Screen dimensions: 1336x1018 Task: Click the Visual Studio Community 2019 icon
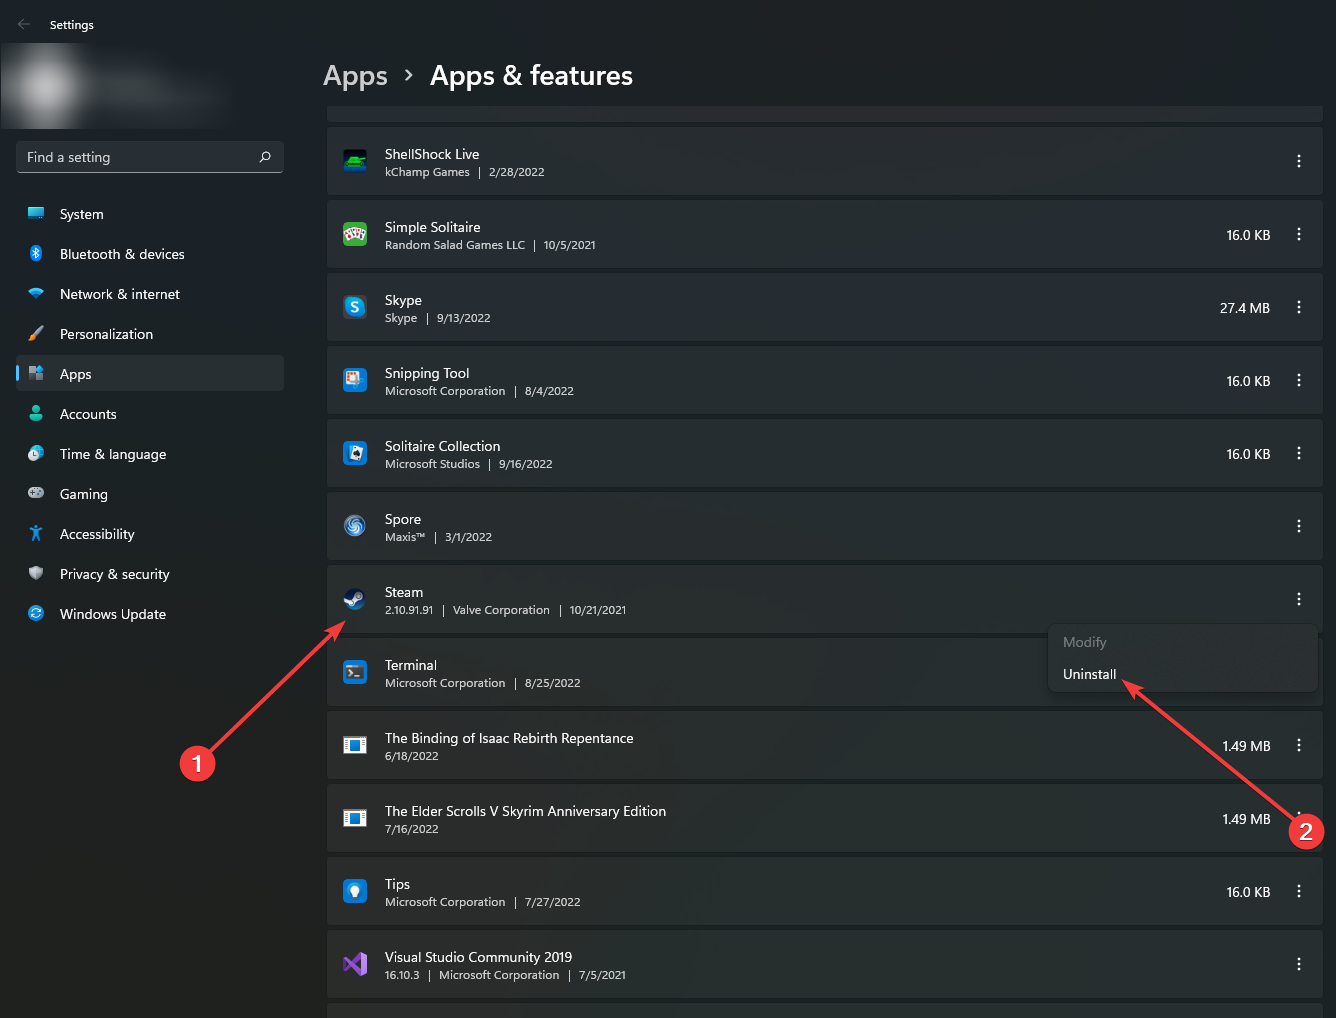pyautogui.click(x=355, y=964)
